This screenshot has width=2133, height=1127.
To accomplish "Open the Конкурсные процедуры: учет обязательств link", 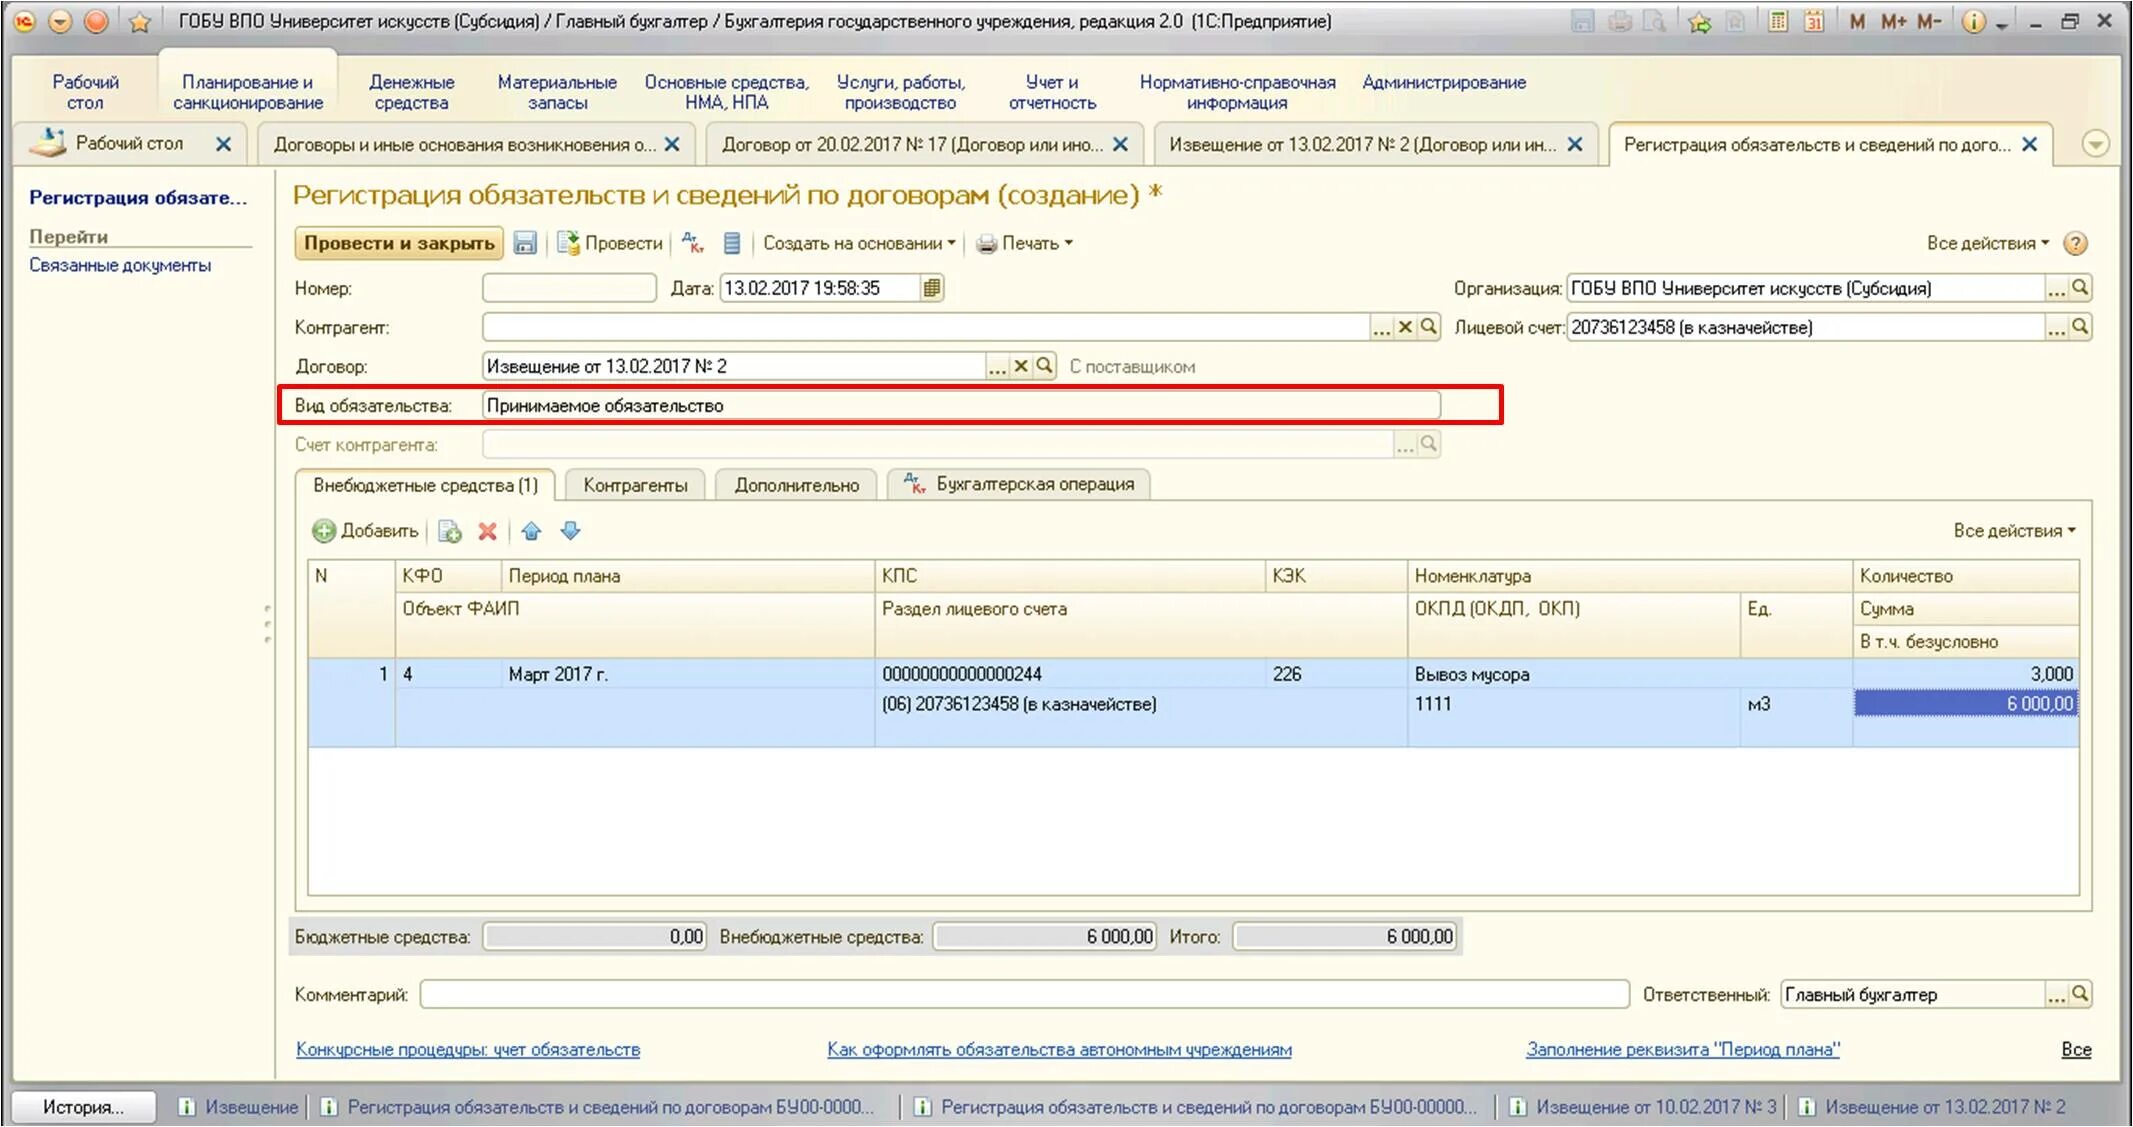I will (x=468, y=1049).
